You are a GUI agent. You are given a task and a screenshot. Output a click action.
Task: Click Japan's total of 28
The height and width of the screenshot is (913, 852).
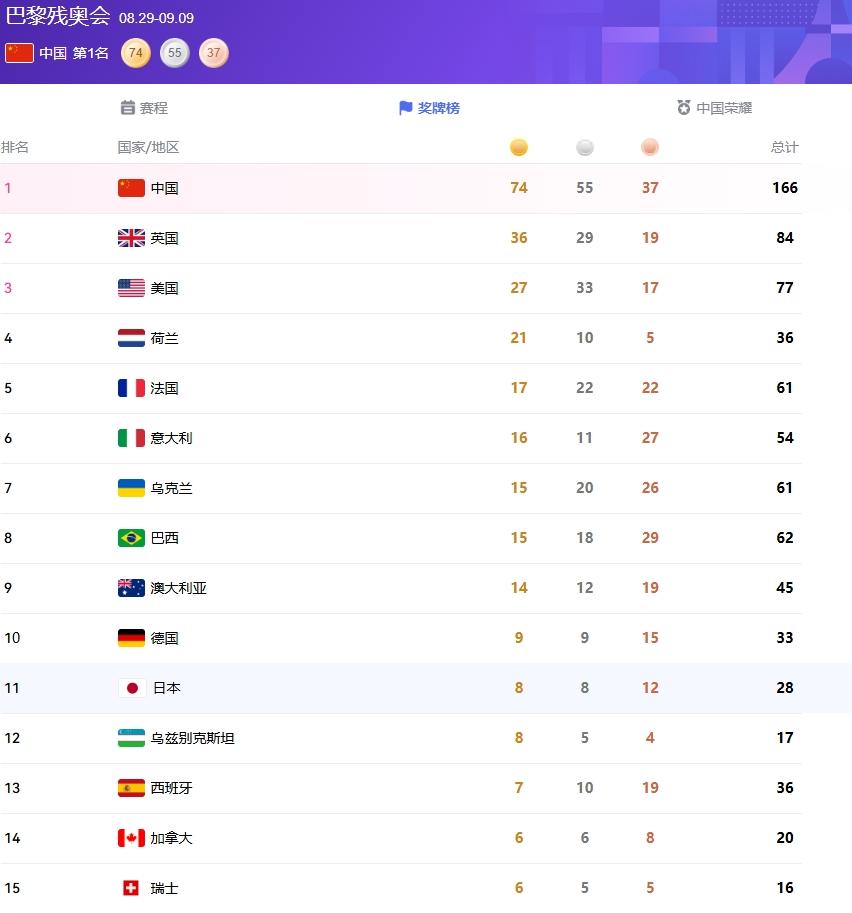pos(785,688)
